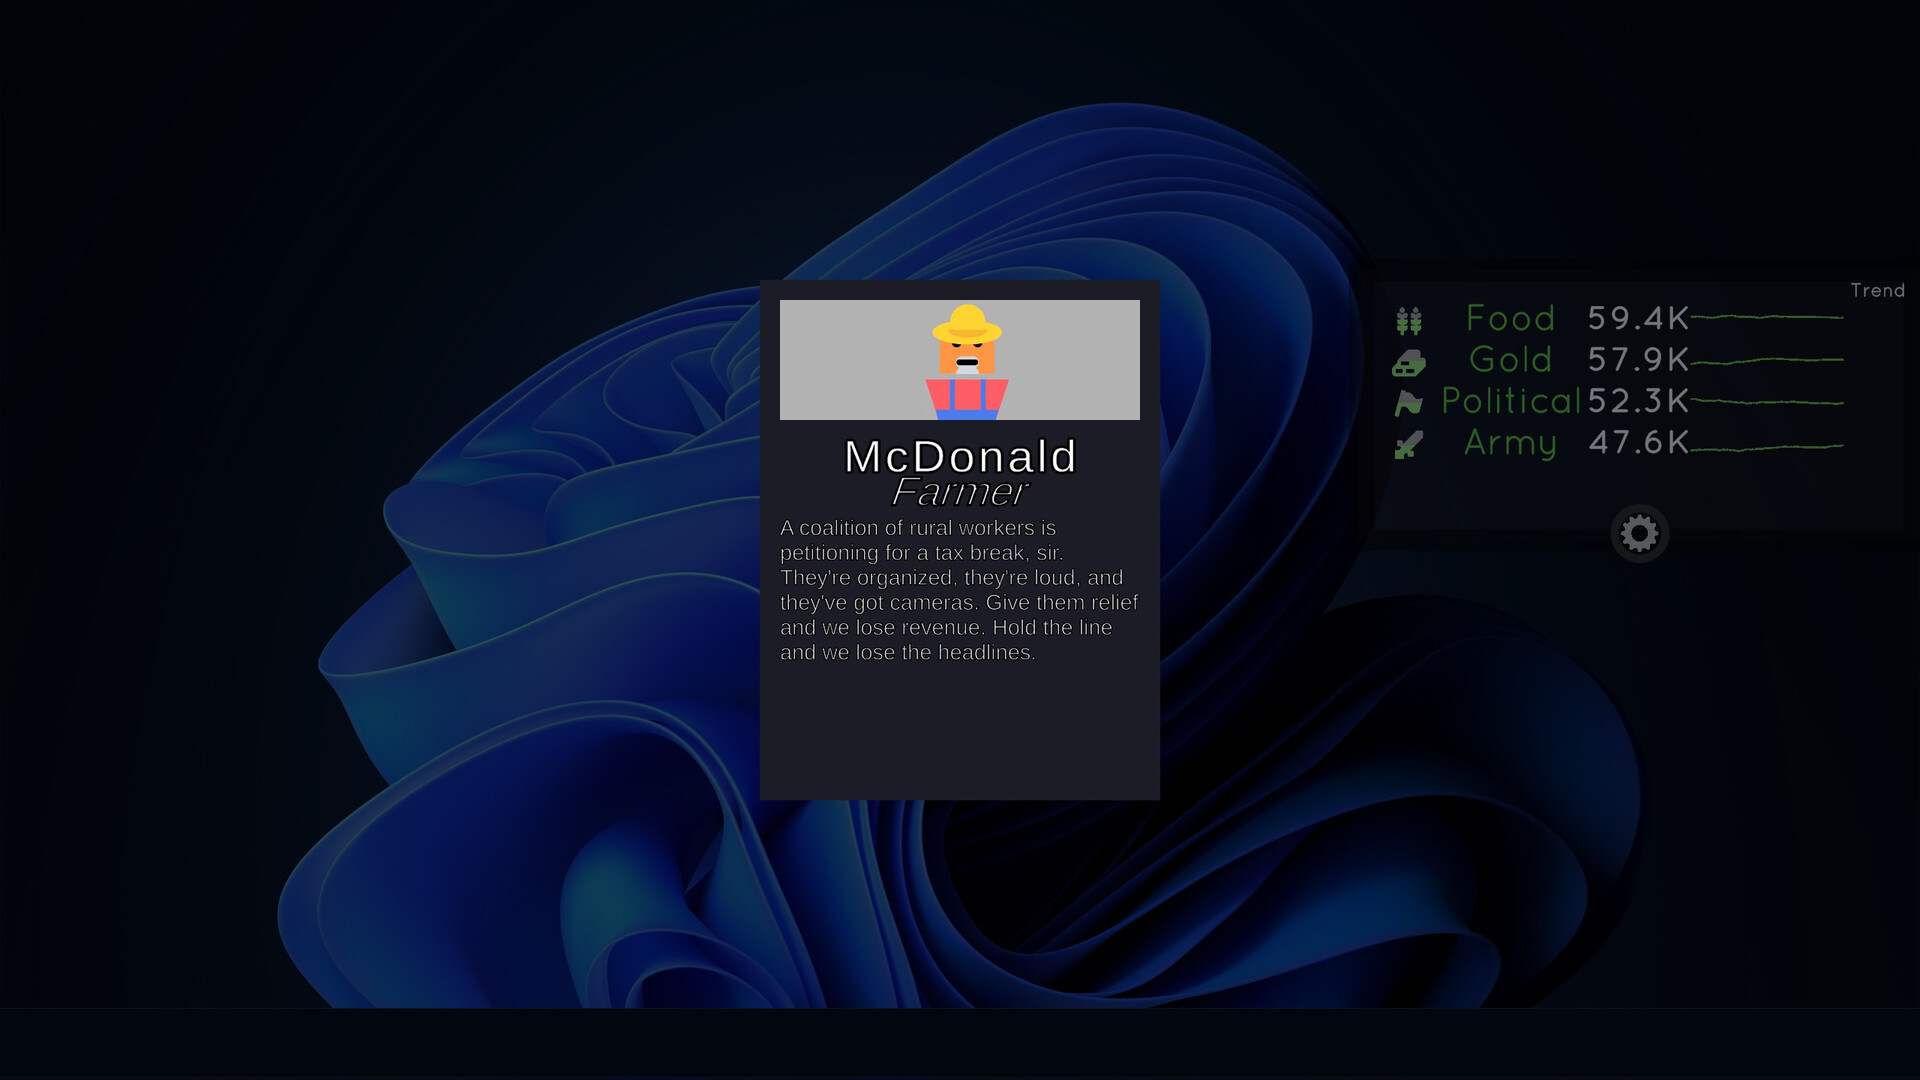Select the Army resource label
Image resolution: width=1920 pixels, height=1080 pixels.
point(1510,443)
